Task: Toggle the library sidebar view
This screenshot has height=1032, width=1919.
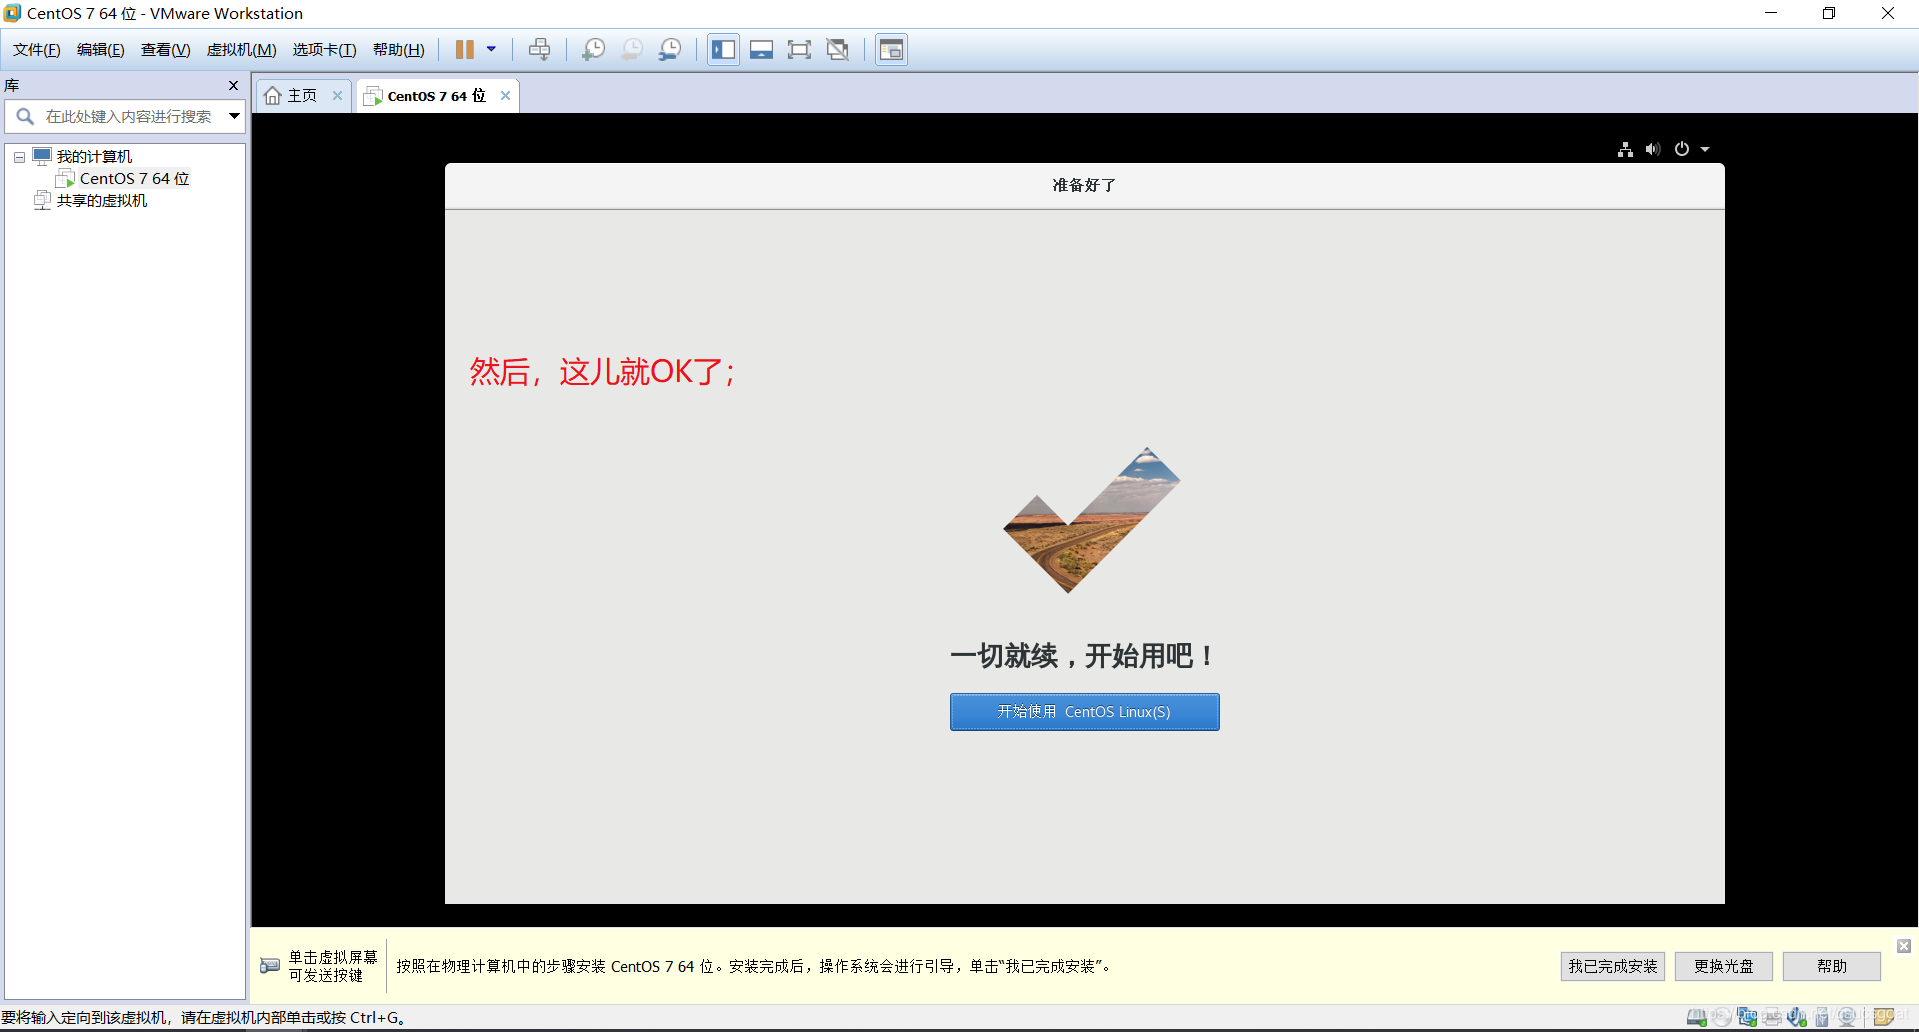Action: coord(723,49)
